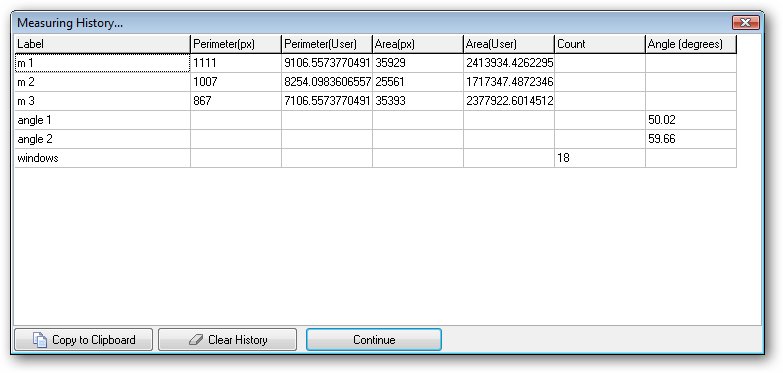Select angle value 50.02
This screenshot has width=783, height=373.
[x=691, y=120]
